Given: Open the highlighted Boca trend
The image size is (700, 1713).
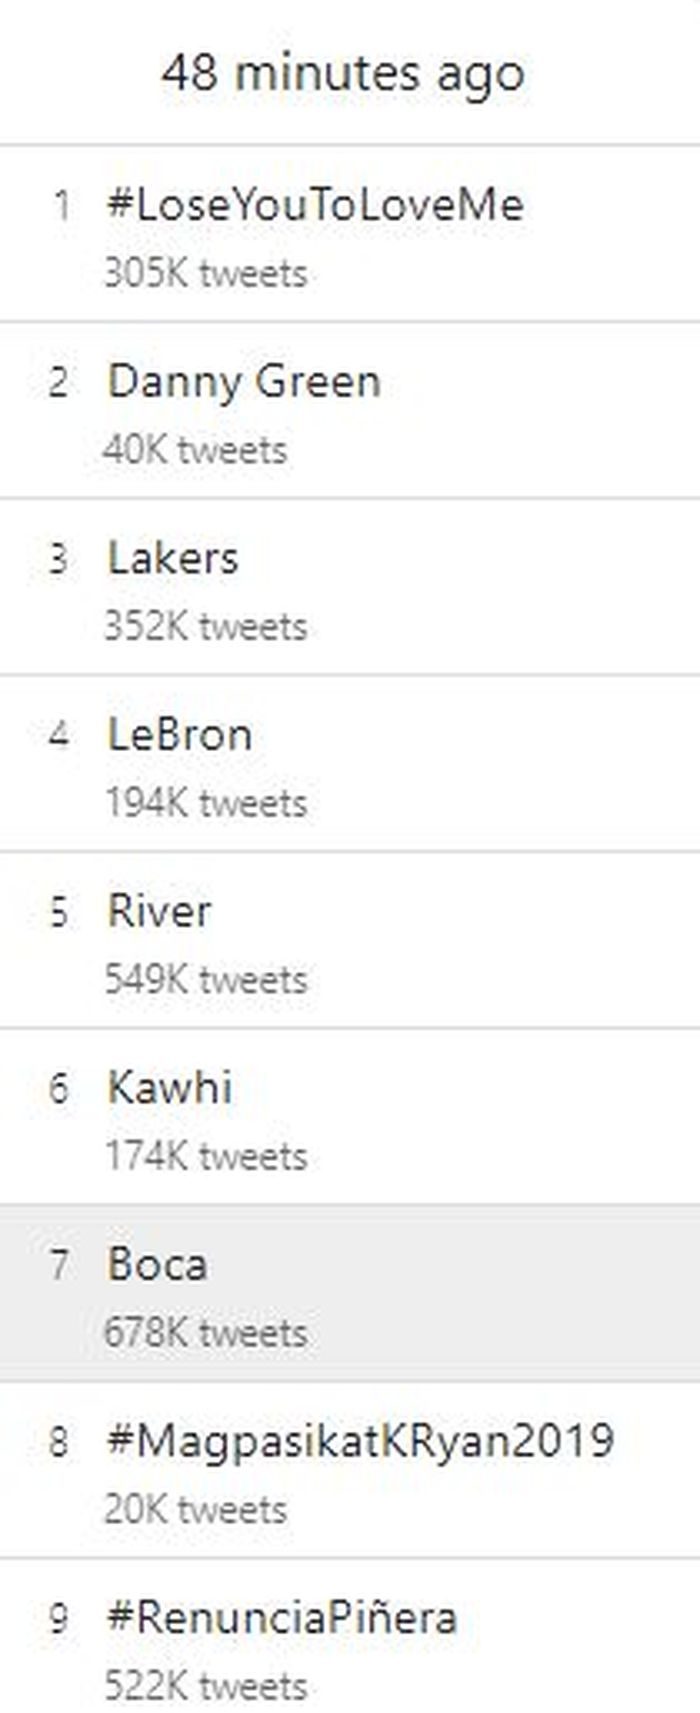Looking at the screenshot, I should tap(158, 1264).
